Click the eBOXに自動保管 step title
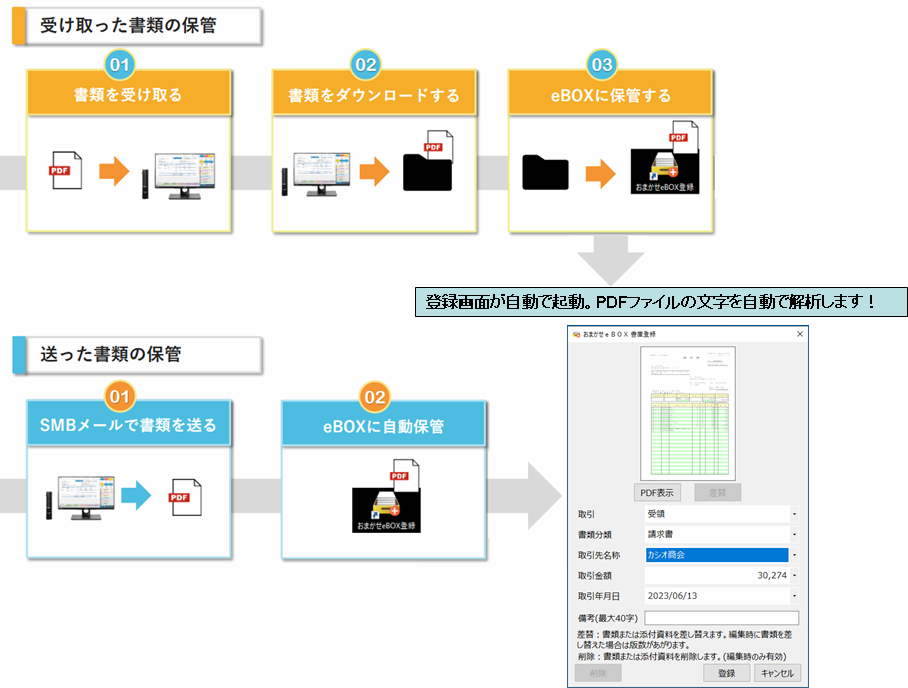 pos(383,426)
